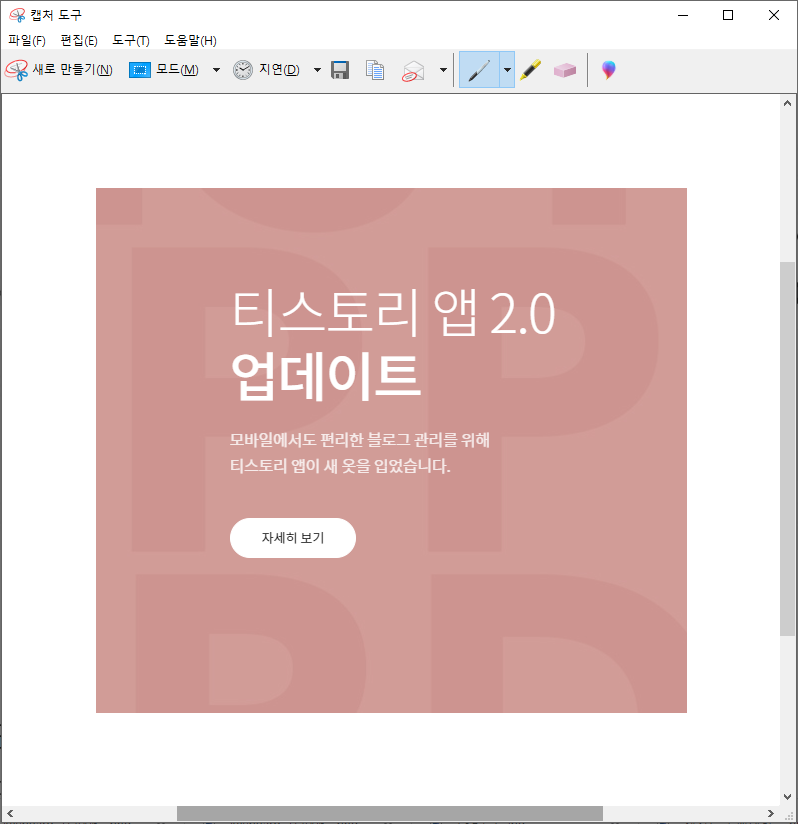Select the rectangular Mode icon
798x824 pixels.
coord(140,70)
